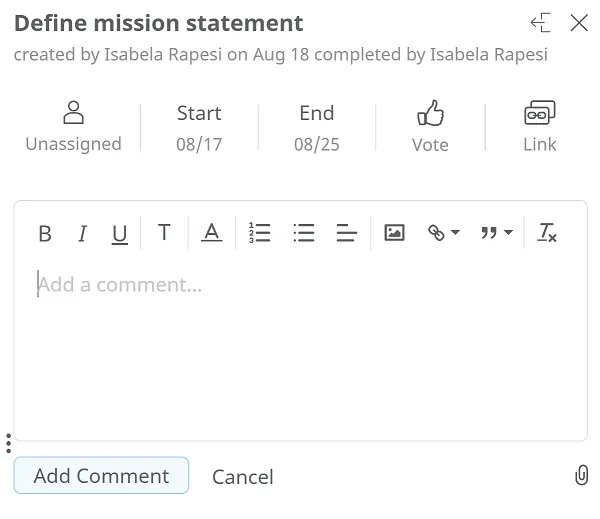The image size is (600, 519).
Task: Expand the link insert dropdown
Action: pos(443,233)
